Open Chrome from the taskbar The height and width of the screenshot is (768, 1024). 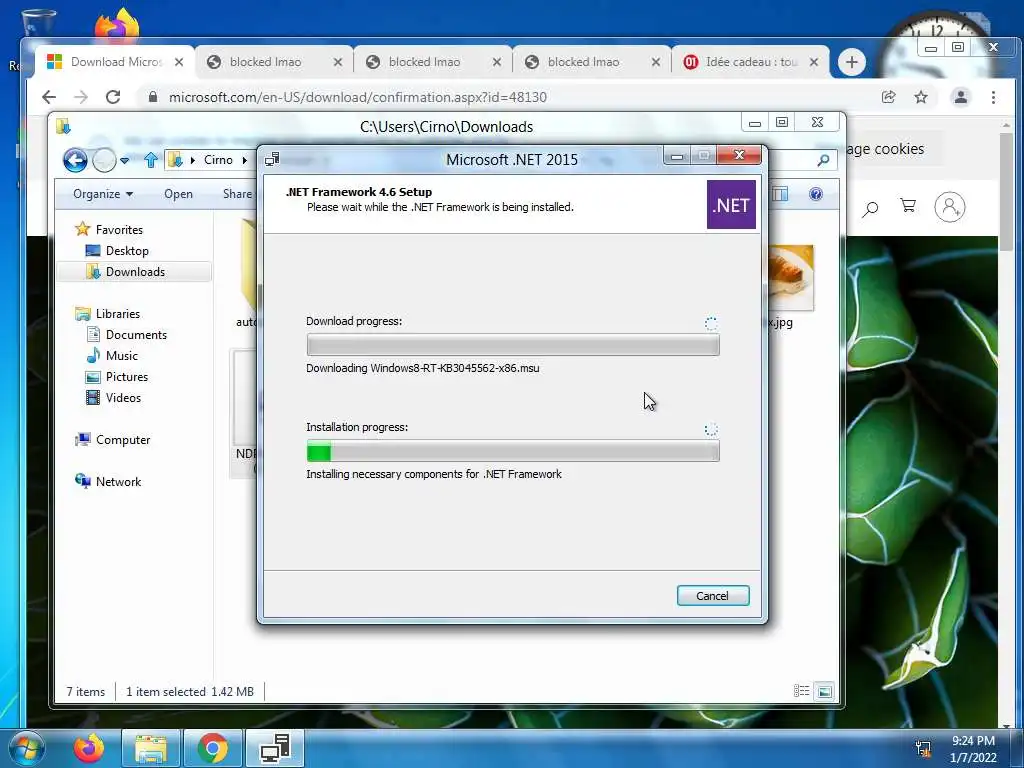[213, 748]
